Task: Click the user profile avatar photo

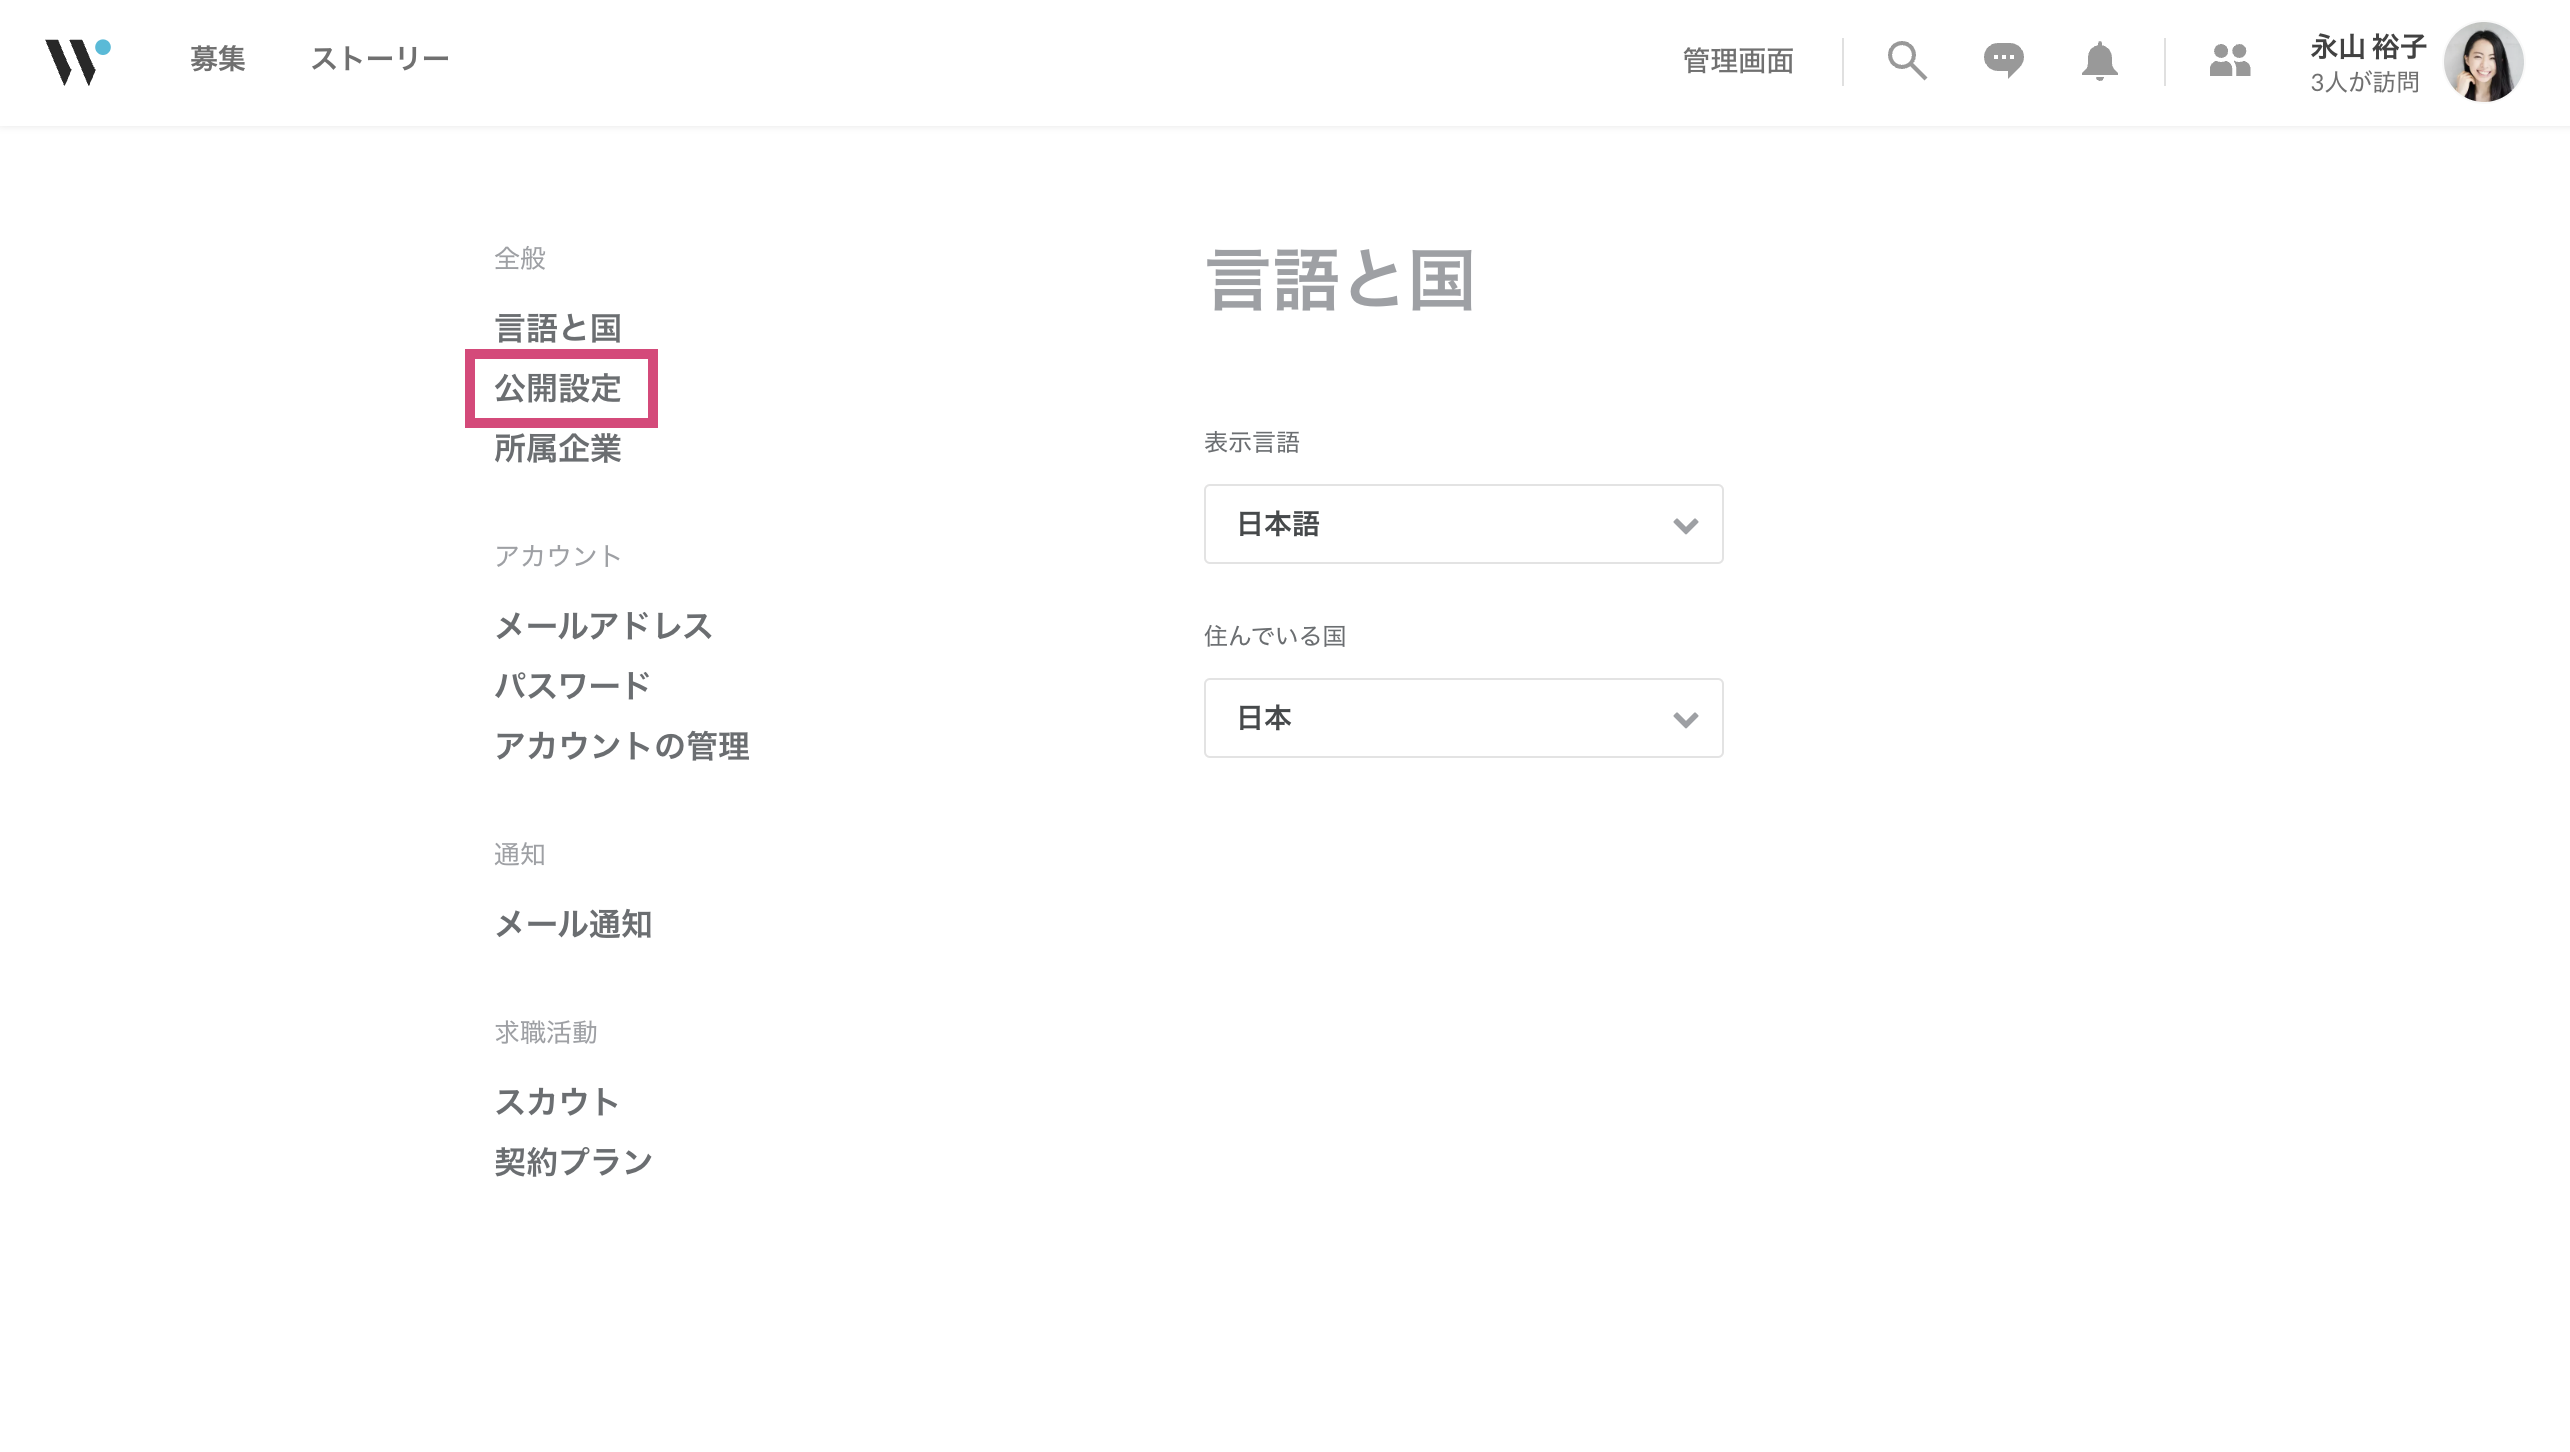Action: click(x=2483, y=62)
